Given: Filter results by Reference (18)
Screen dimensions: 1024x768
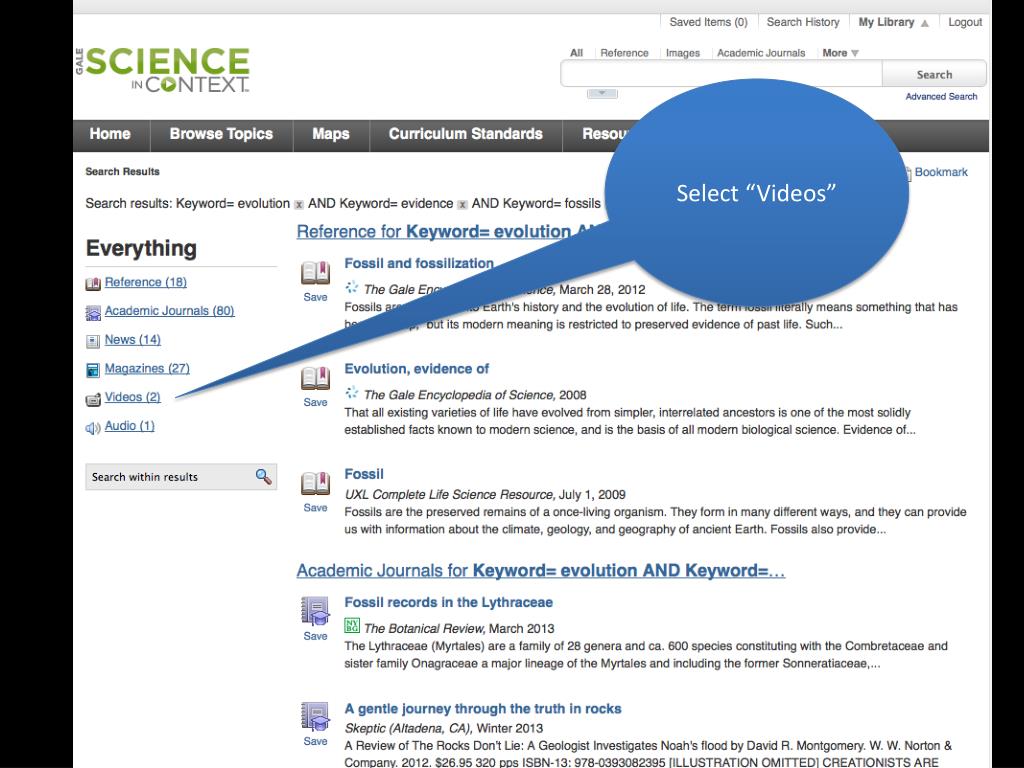Looking at the screenshot, I should [146, 282].
